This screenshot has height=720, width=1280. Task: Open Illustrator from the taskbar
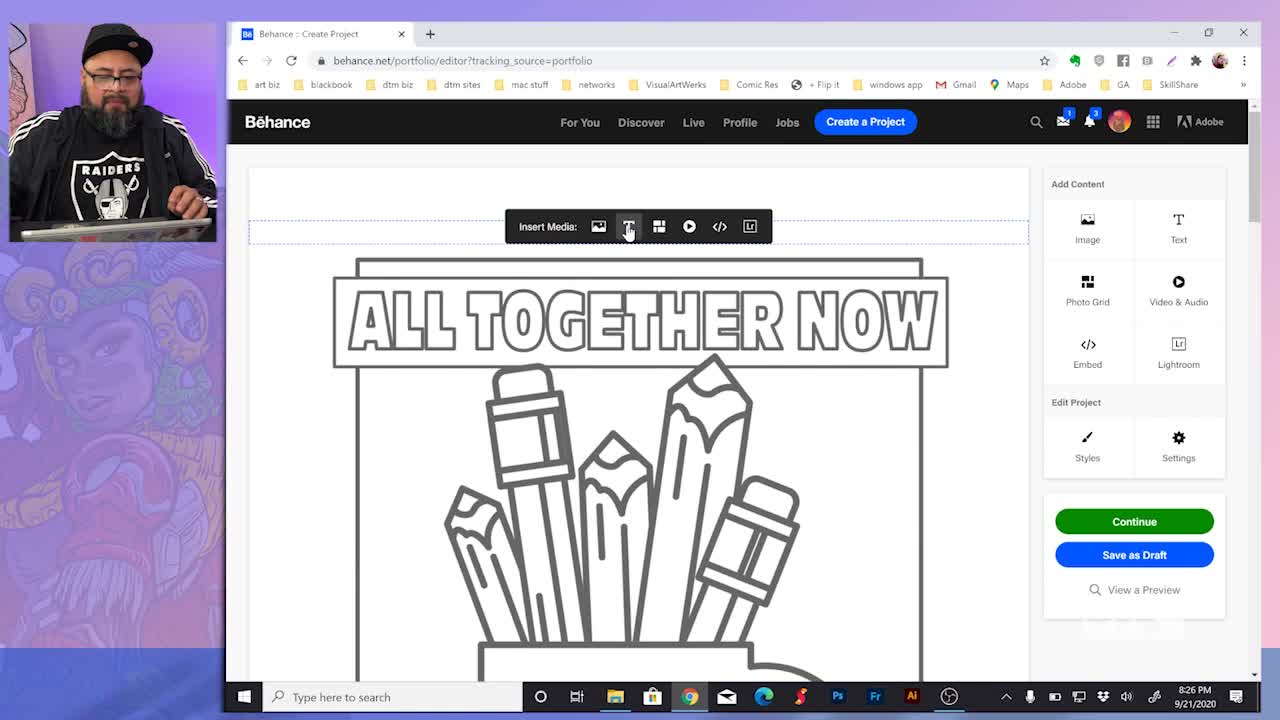click(911, 697)
